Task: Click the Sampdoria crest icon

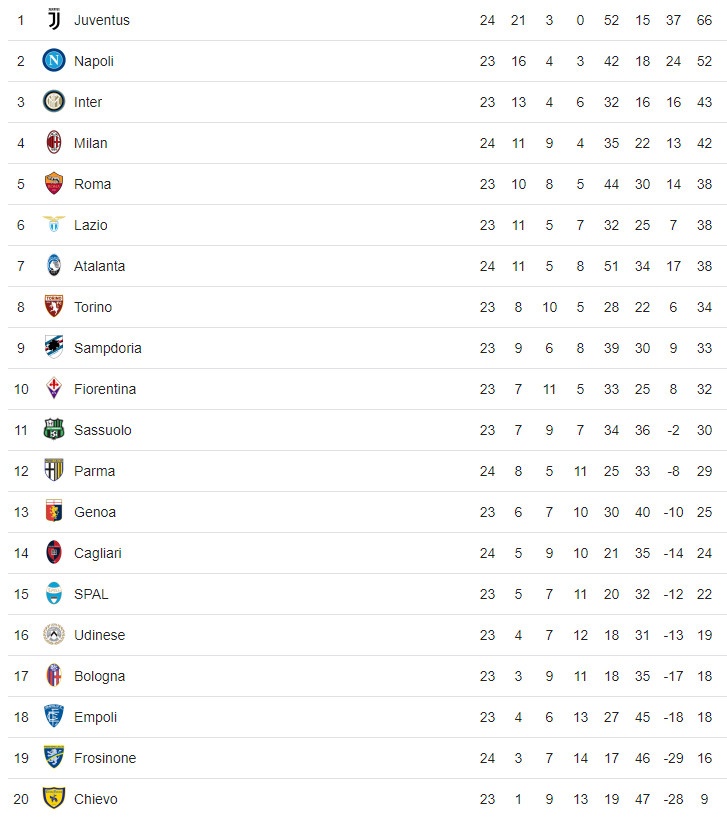Action: [x=54, y=348]
